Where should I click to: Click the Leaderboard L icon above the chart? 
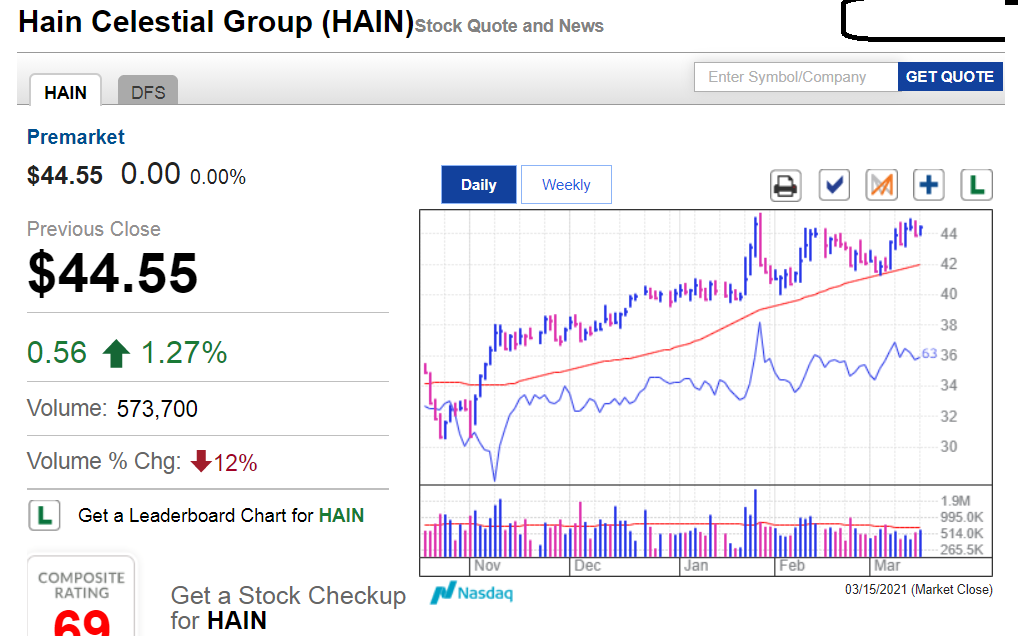point(976,185)
